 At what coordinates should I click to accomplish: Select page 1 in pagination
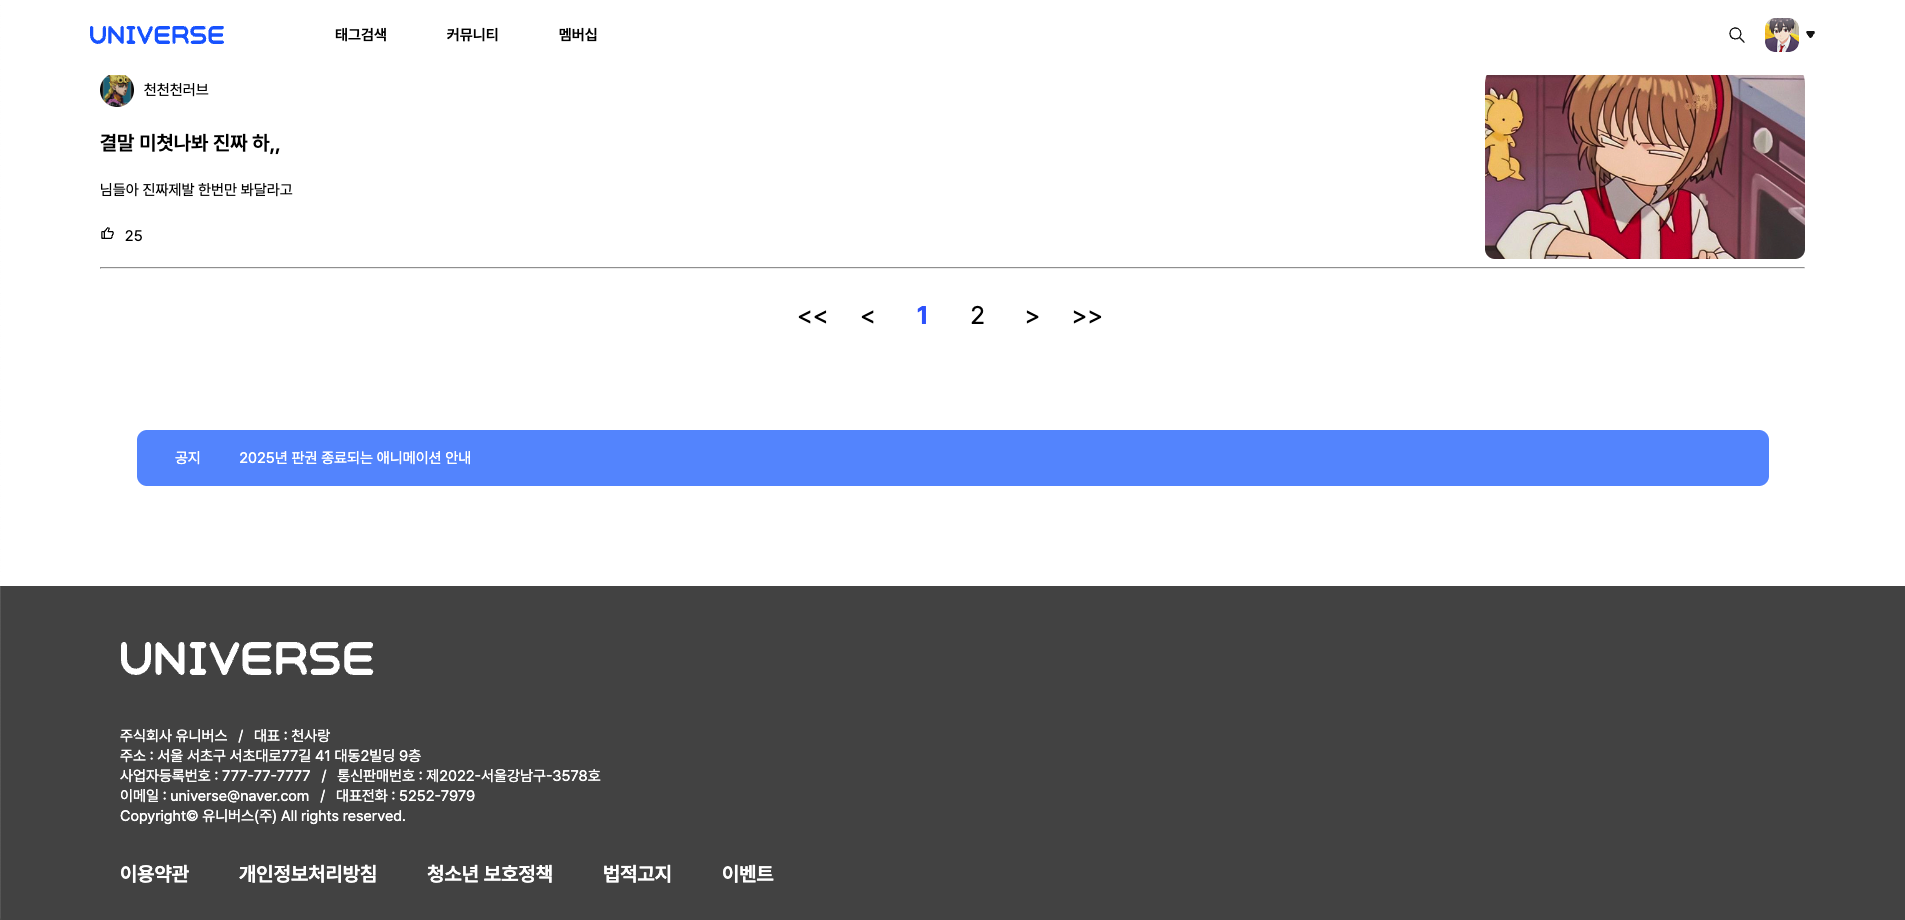[922, 316]
